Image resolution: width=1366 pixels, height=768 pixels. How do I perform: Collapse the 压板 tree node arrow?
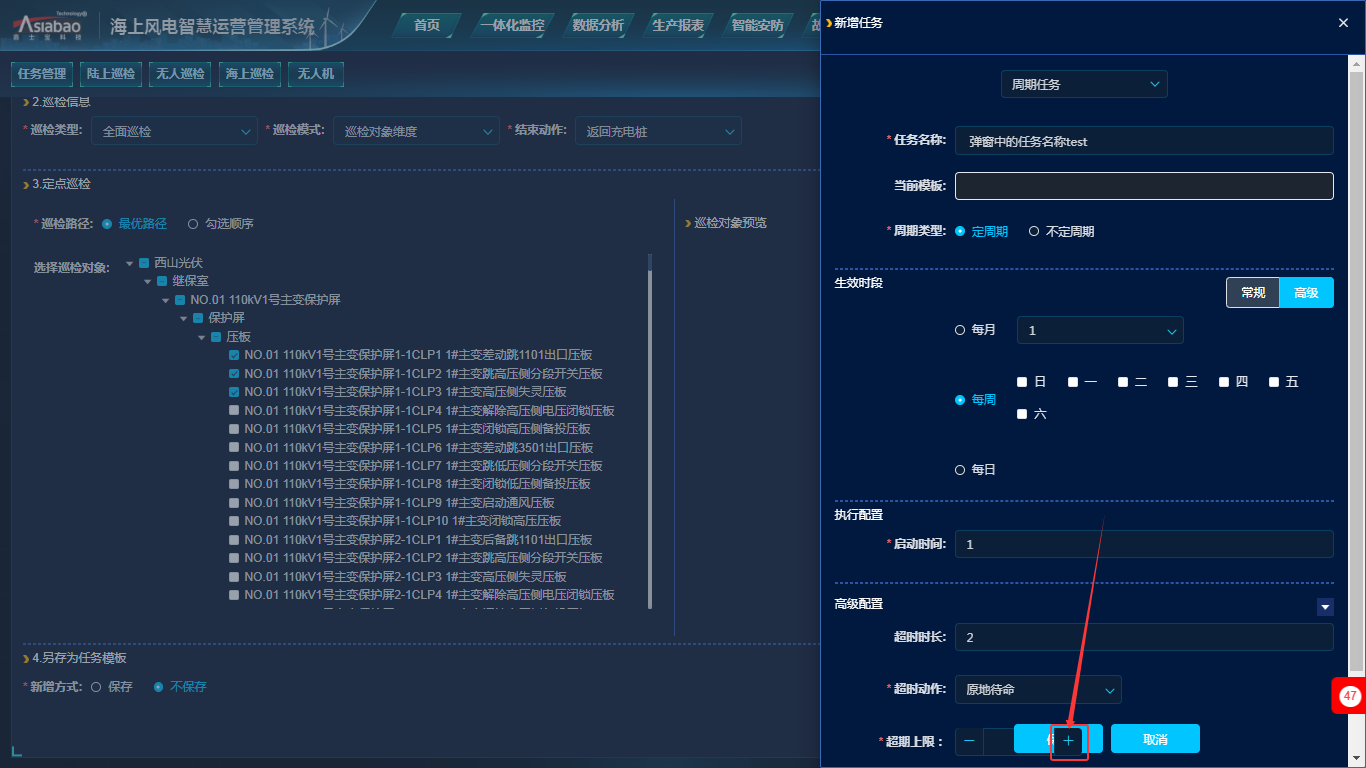click(202, 337)
